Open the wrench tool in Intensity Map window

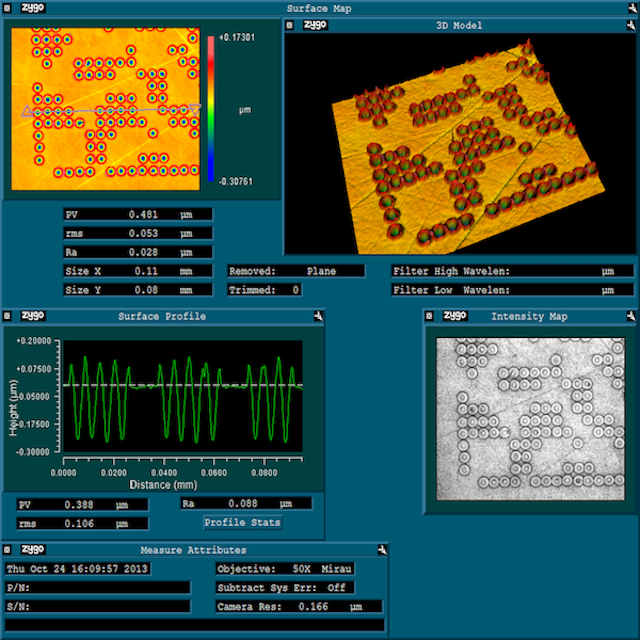[631, 316]
